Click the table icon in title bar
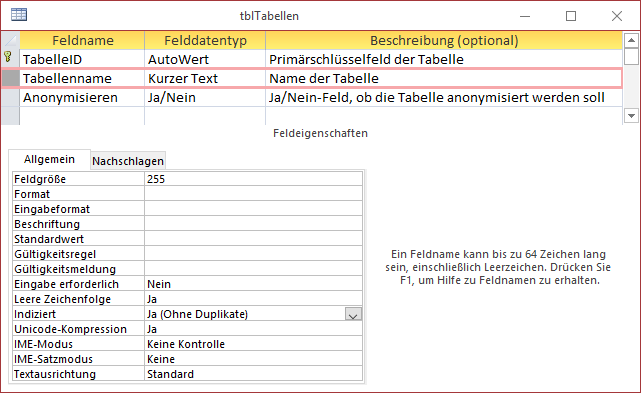 [19, 15]
